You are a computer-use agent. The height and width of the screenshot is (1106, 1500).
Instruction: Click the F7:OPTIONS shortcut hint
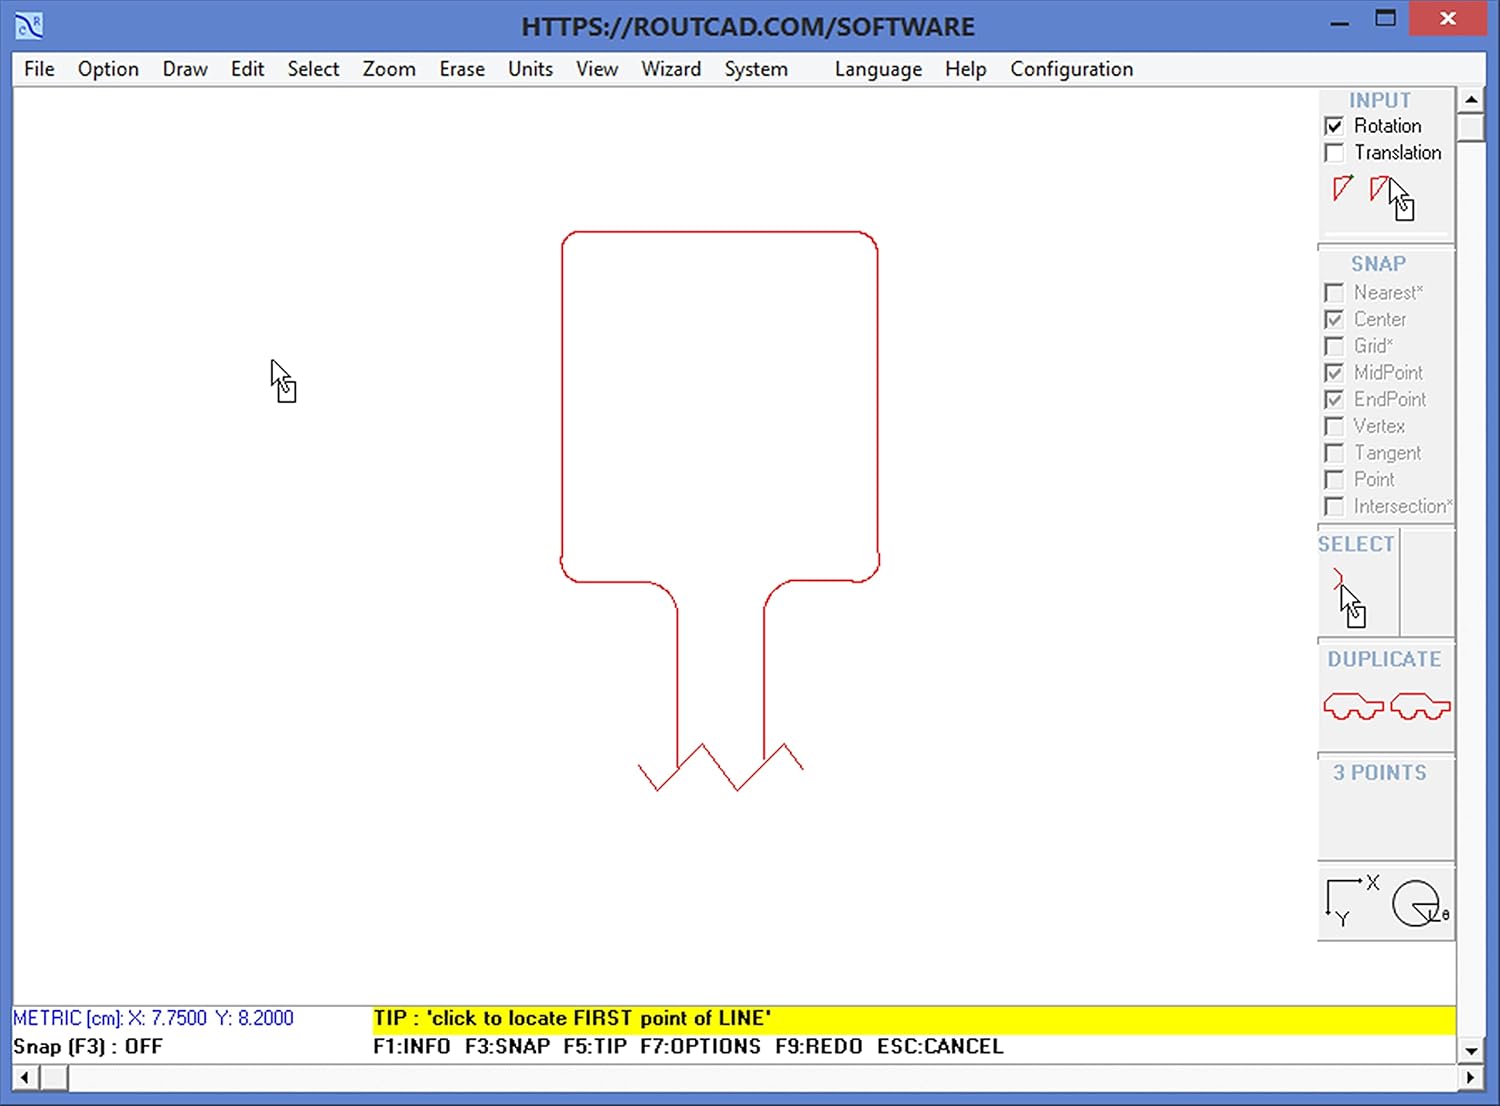coord(700,1046)
